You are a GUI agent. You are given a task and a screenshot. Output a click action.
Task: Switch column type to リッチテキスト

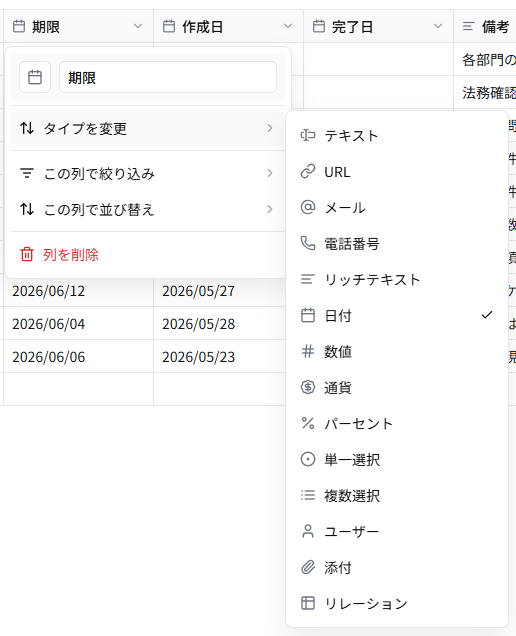pos(397,279)
